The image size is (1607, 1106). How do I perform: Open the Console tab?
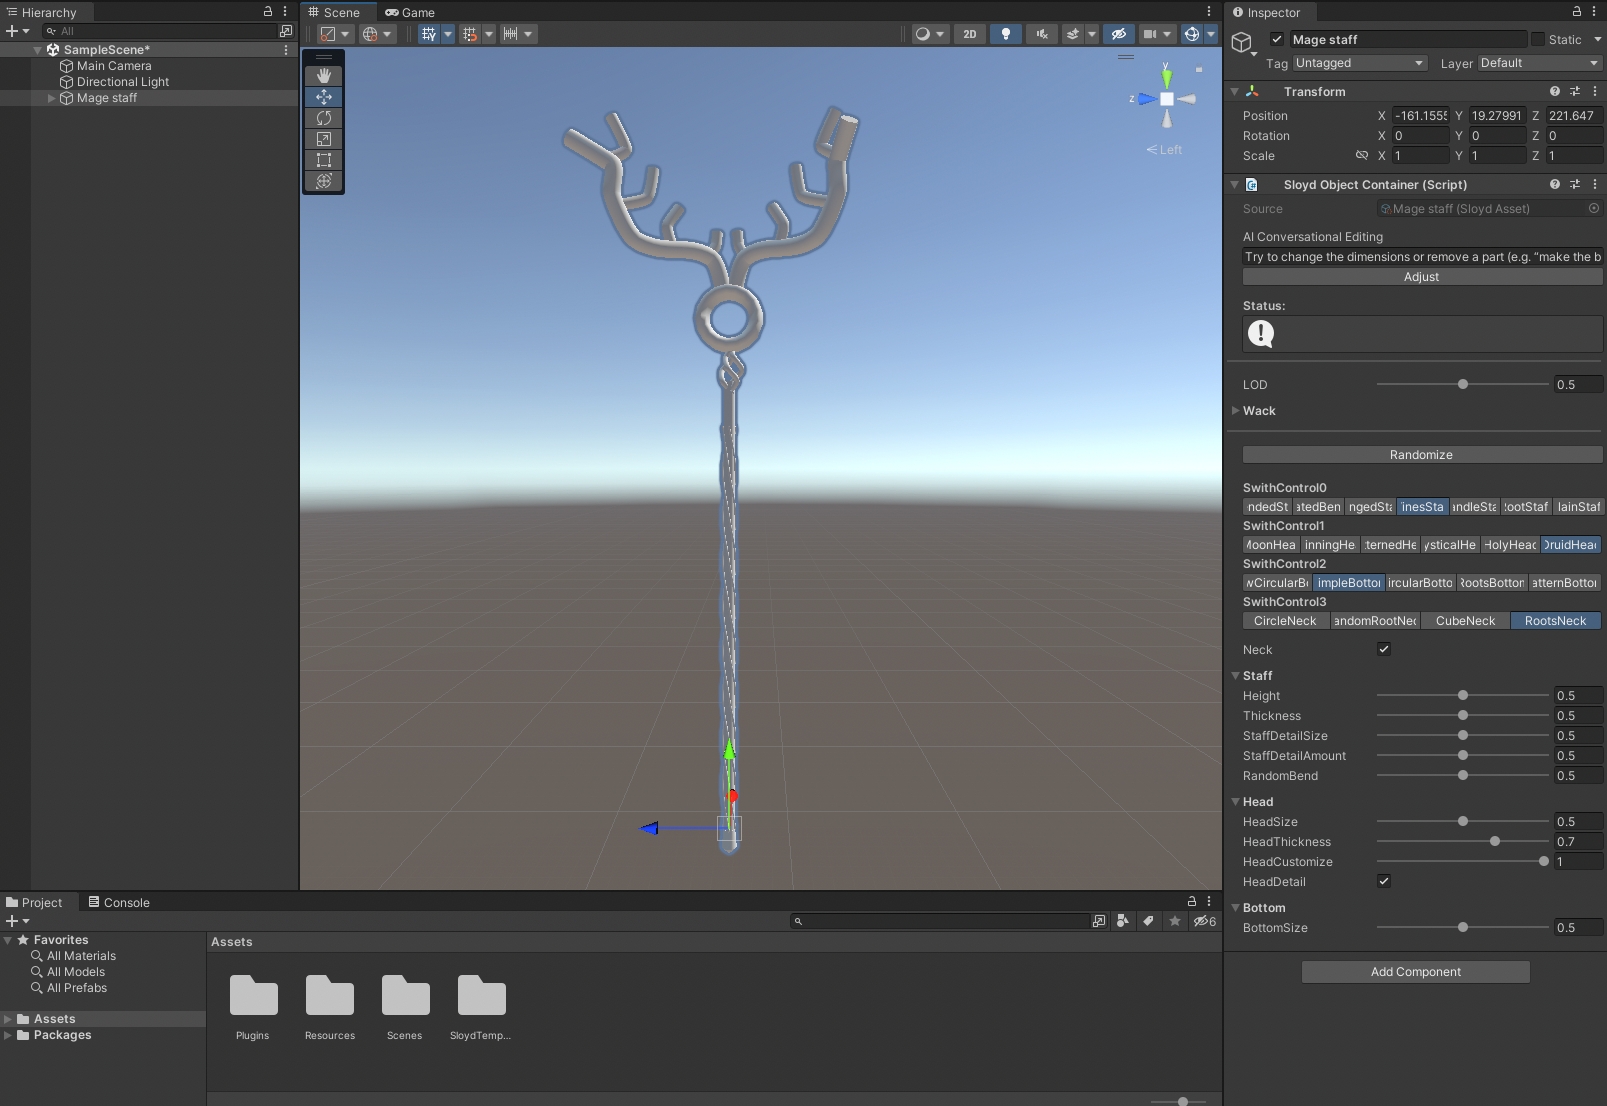tap(119, 902)
